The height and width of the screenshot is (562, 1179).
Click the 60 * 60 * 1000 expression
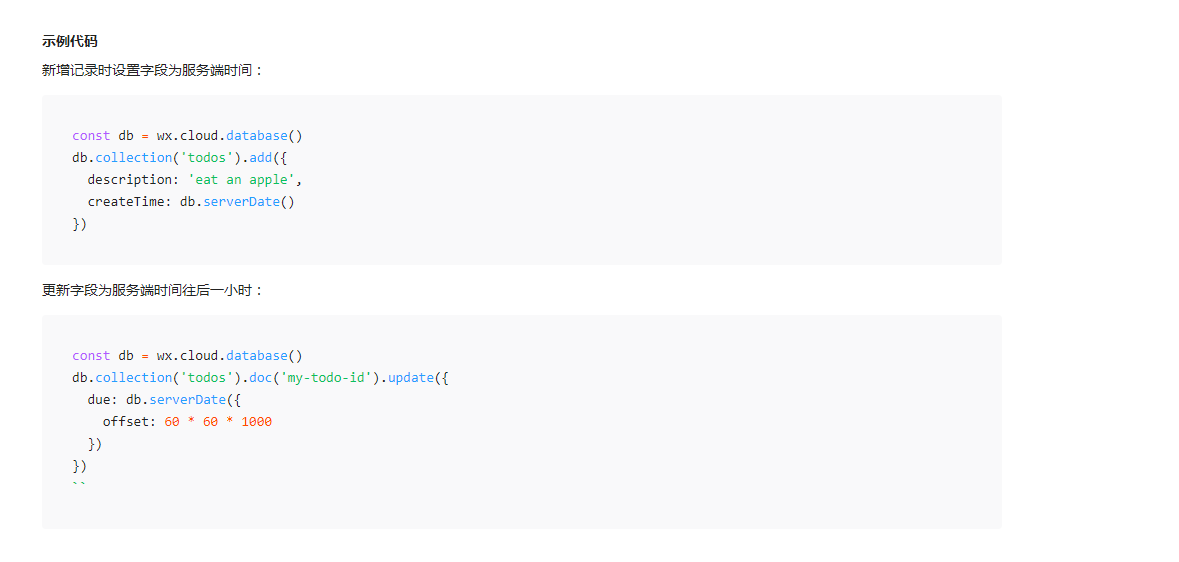(218, 421)
